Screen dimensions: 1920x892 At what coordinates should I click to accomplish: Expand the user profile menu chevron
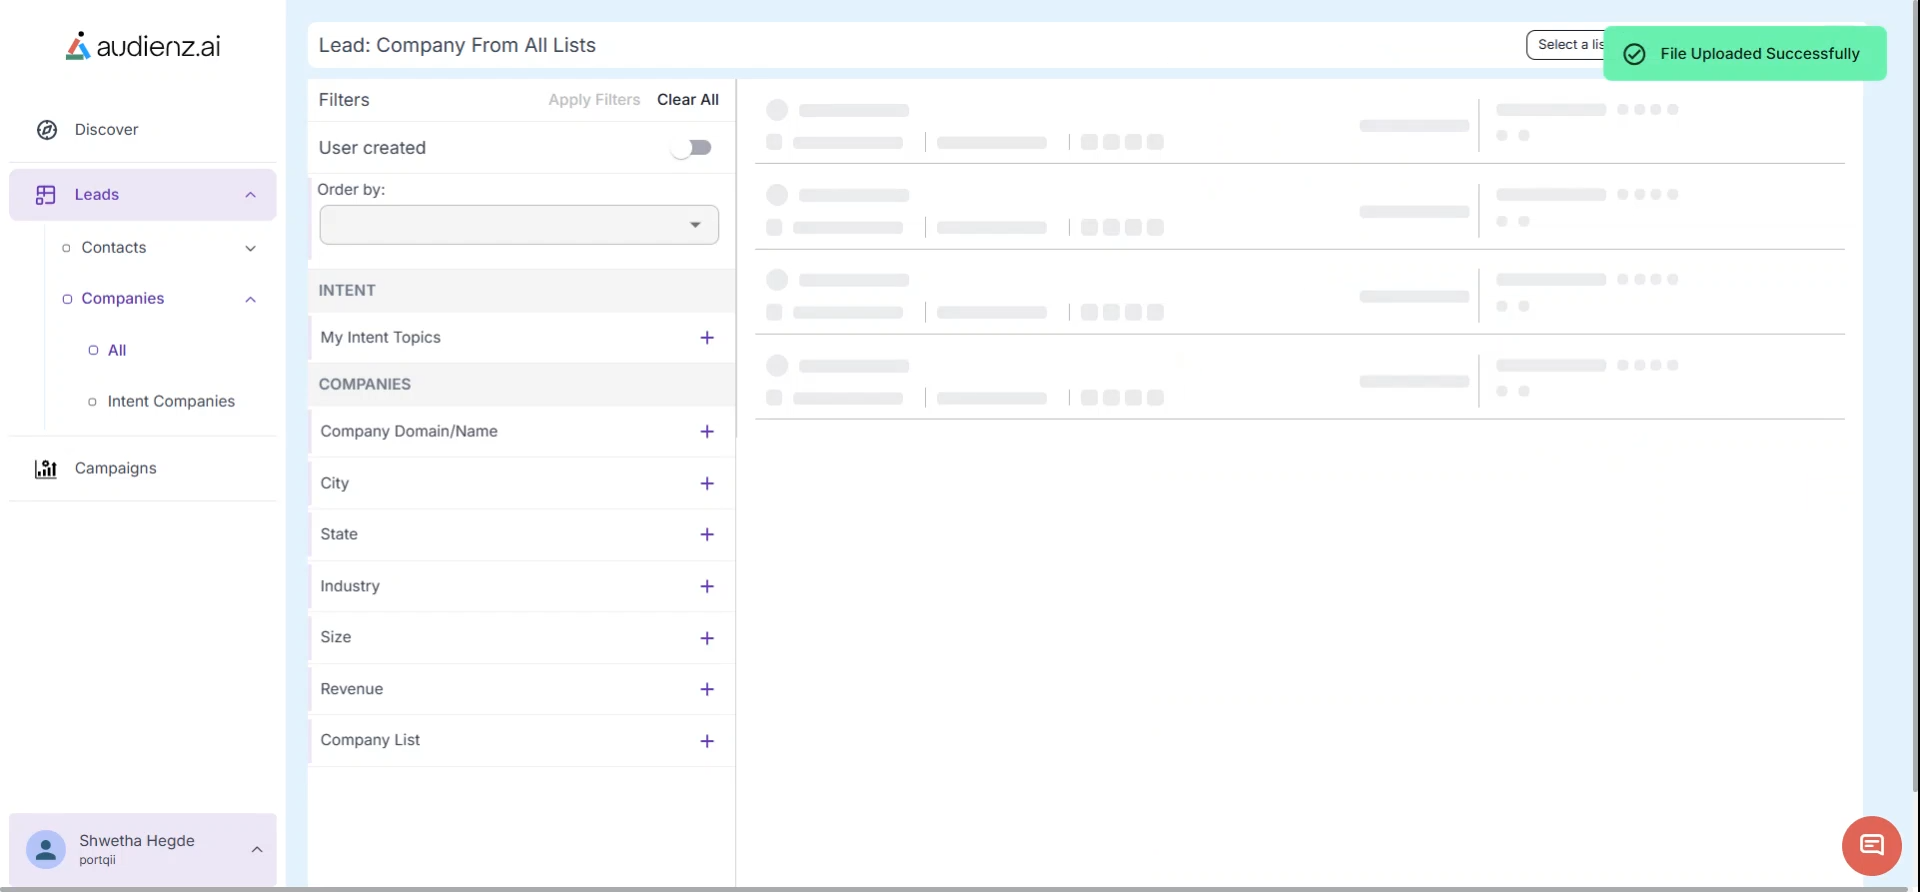click(257, 850)
